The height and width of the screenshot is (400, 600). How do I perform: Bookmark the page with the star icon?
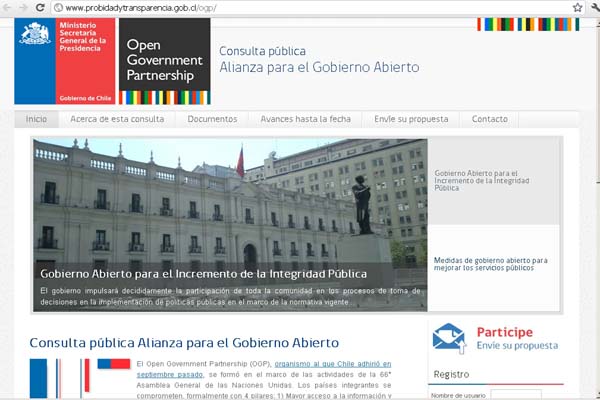click(577, 7)
